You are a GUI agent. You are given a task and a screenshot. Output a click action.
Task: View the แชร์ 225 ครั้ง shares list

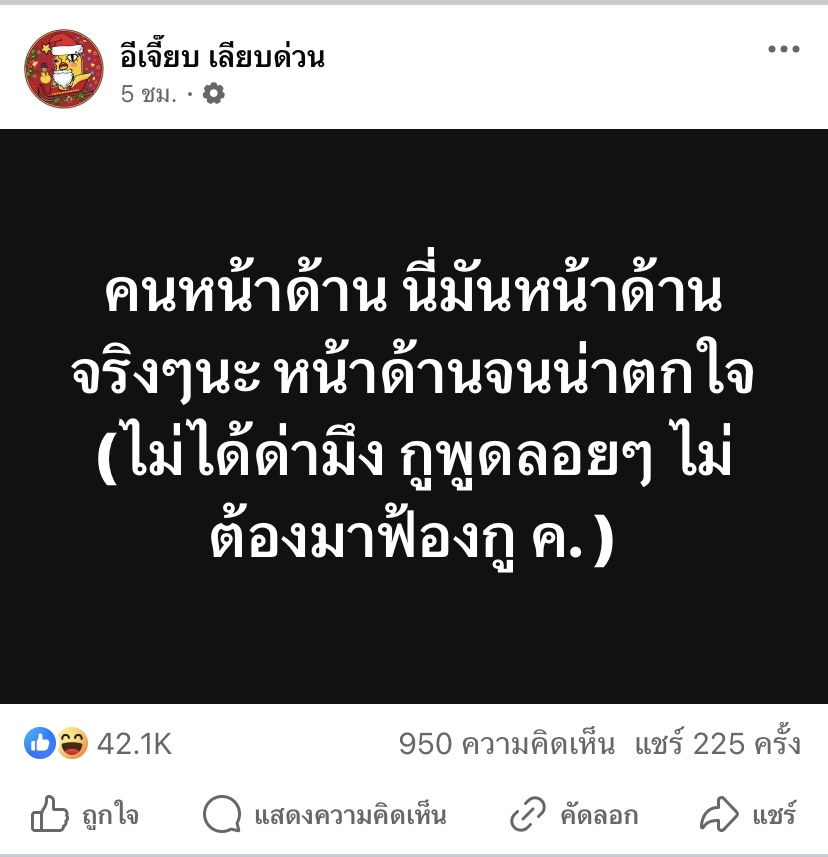(x=718, y=743)
